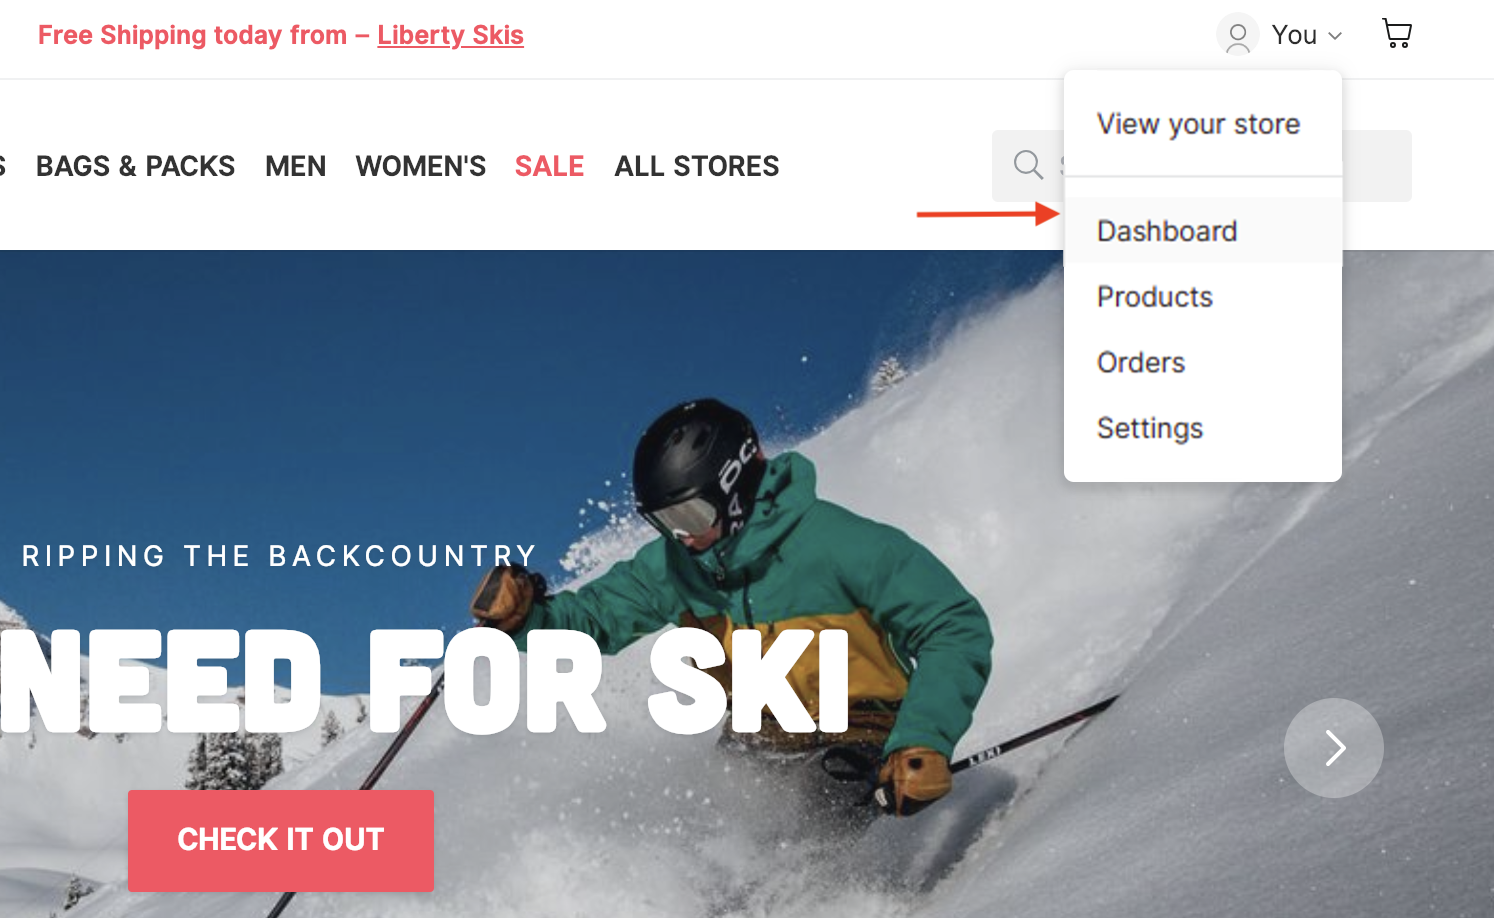The width and height of the screenshot is (1494, 918).
Task: Advance the hero slider with the next arrow
Action: tap(1334, 748)
